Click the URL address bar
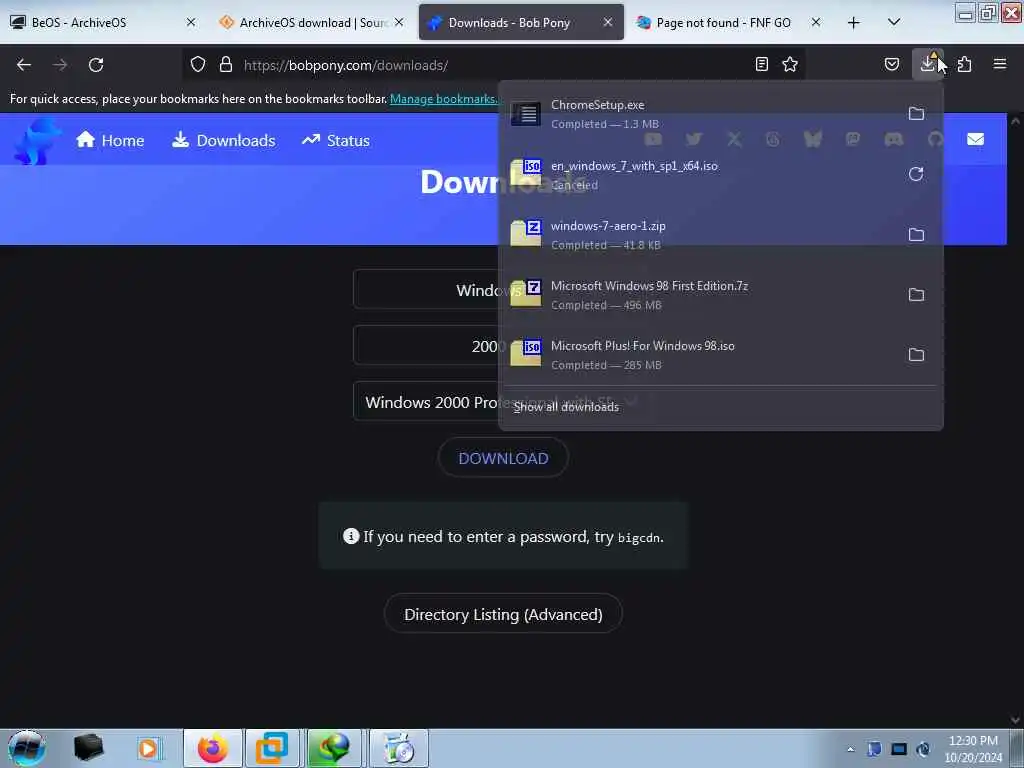The height and width of the screenshot is (768, 1024). 496,65
